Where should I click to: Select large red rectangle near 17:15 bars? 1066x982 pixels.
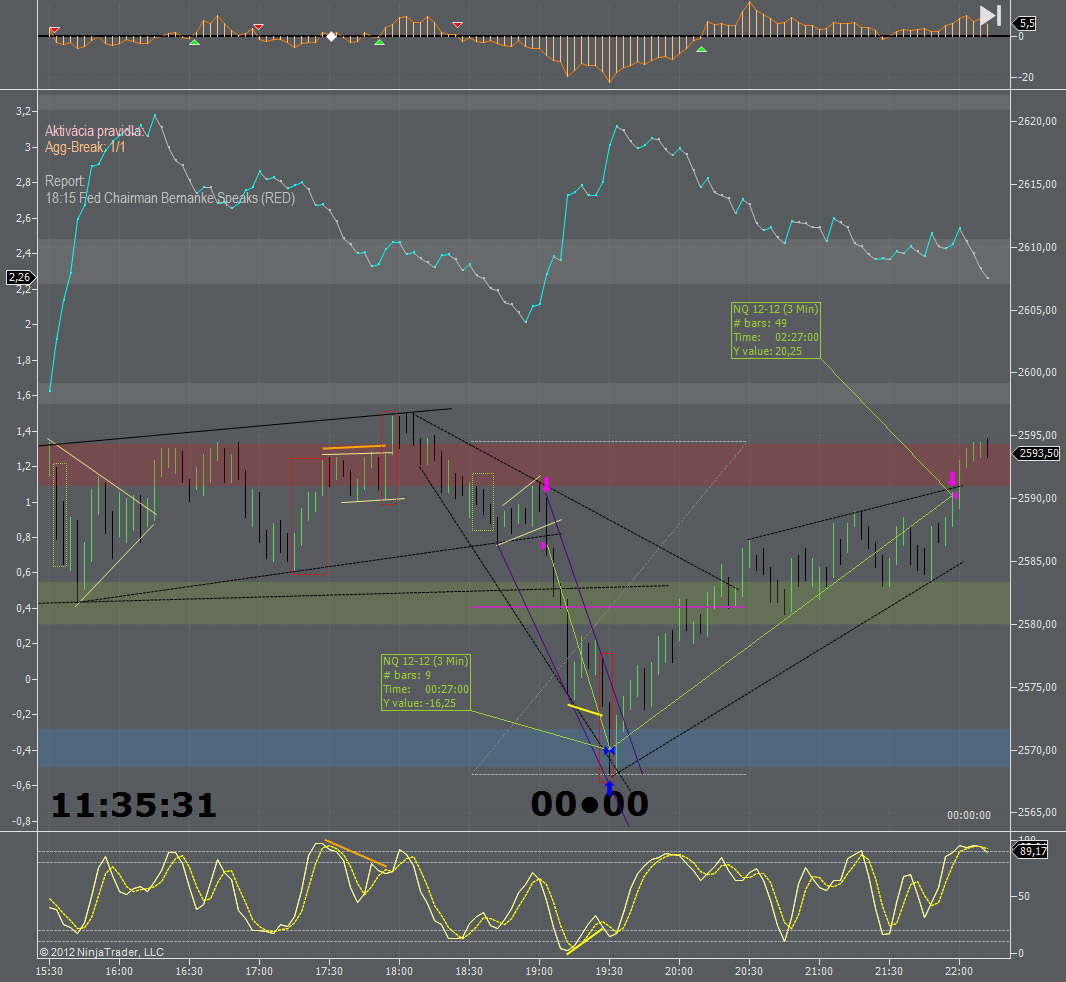tap(309, 516)
